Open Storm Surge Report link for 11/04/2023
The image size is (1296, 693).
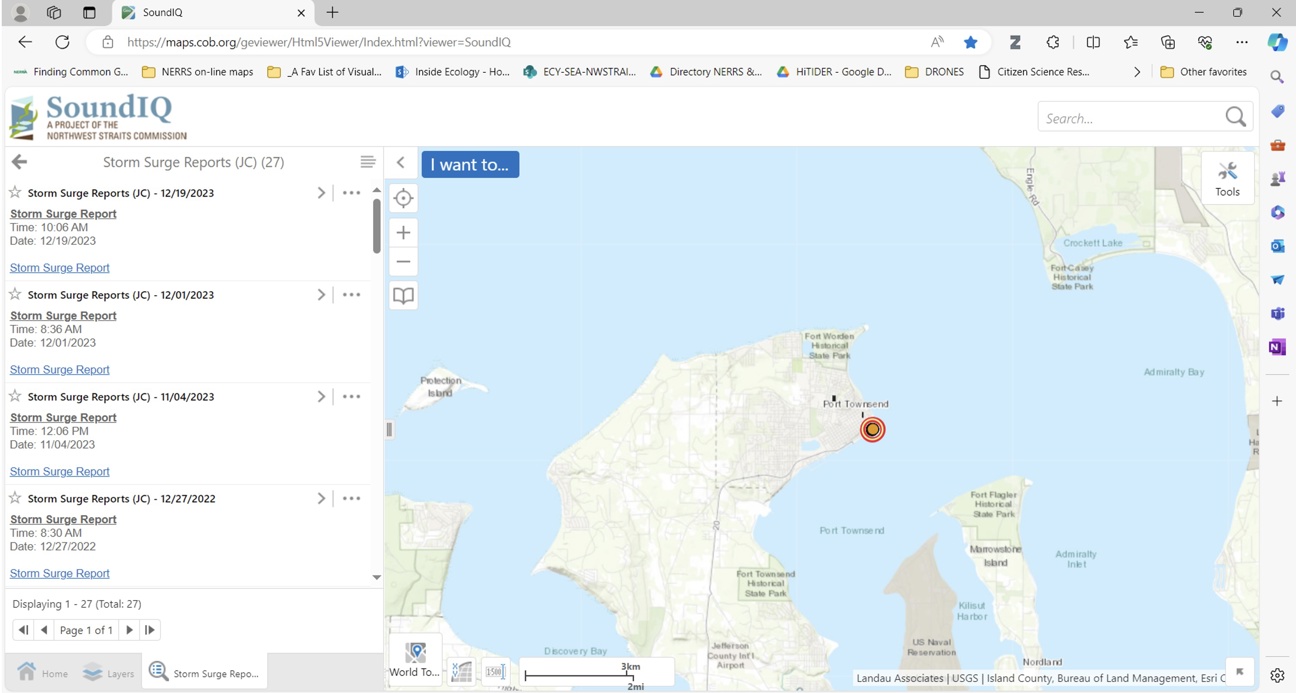pyautogui.click(x=59, y=471)
